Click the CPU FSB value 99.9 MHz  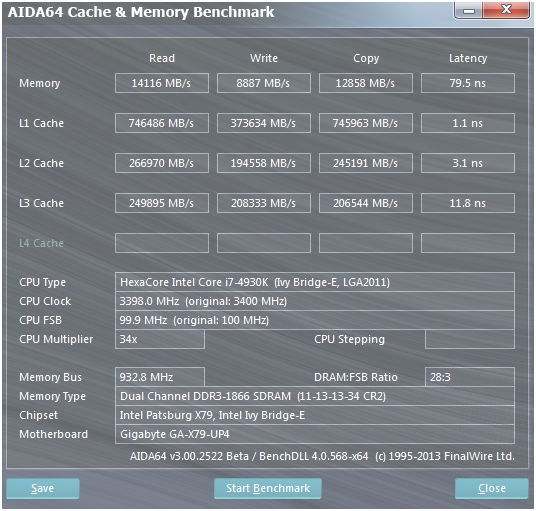[x=315, y=320]
